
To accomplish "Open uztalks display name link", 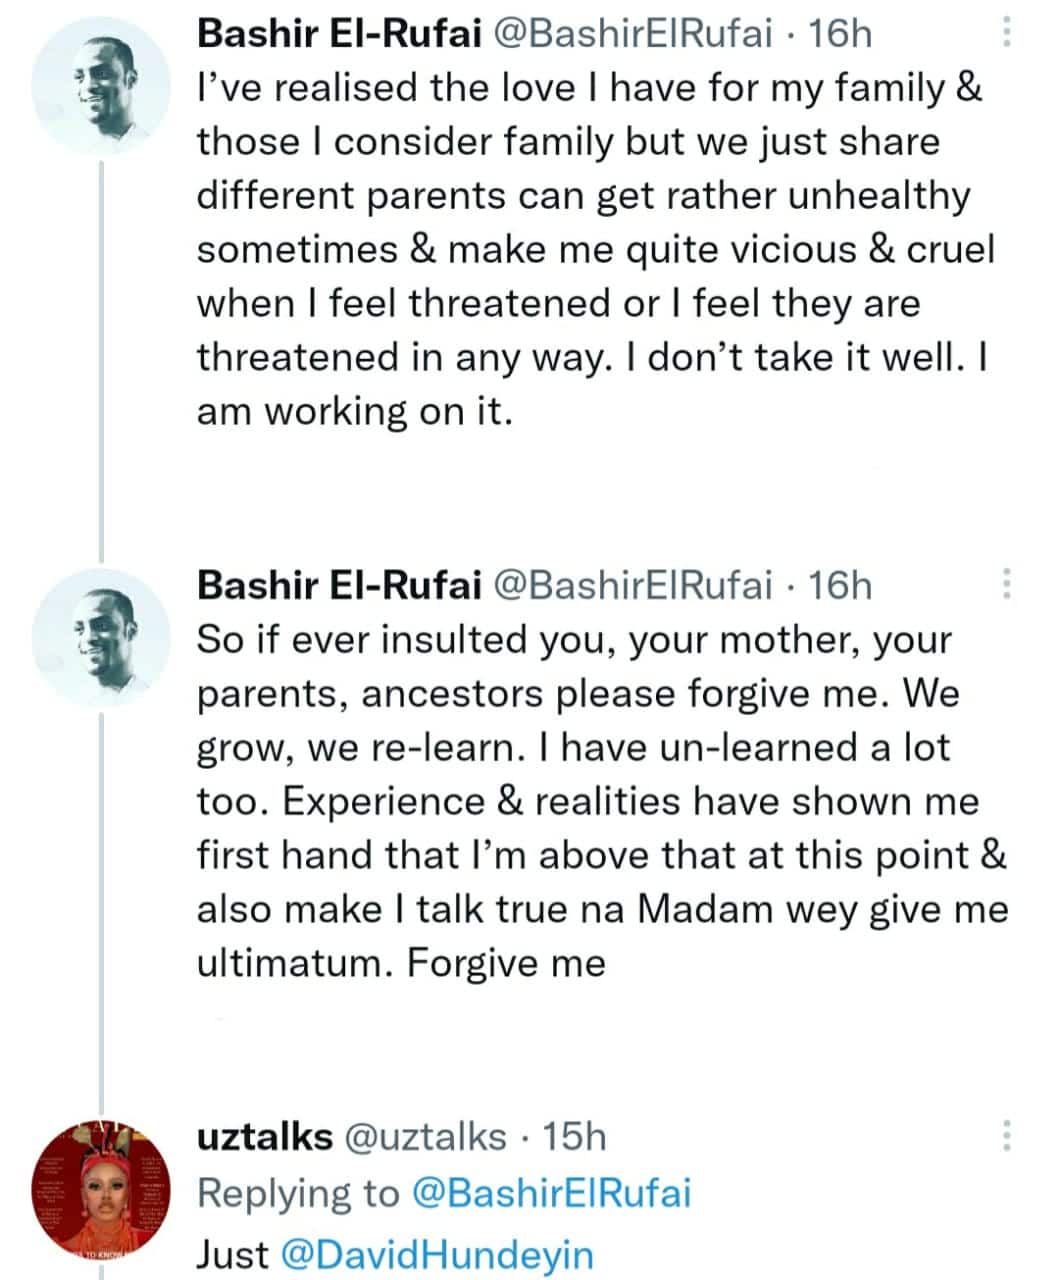I will point(264,1137).
